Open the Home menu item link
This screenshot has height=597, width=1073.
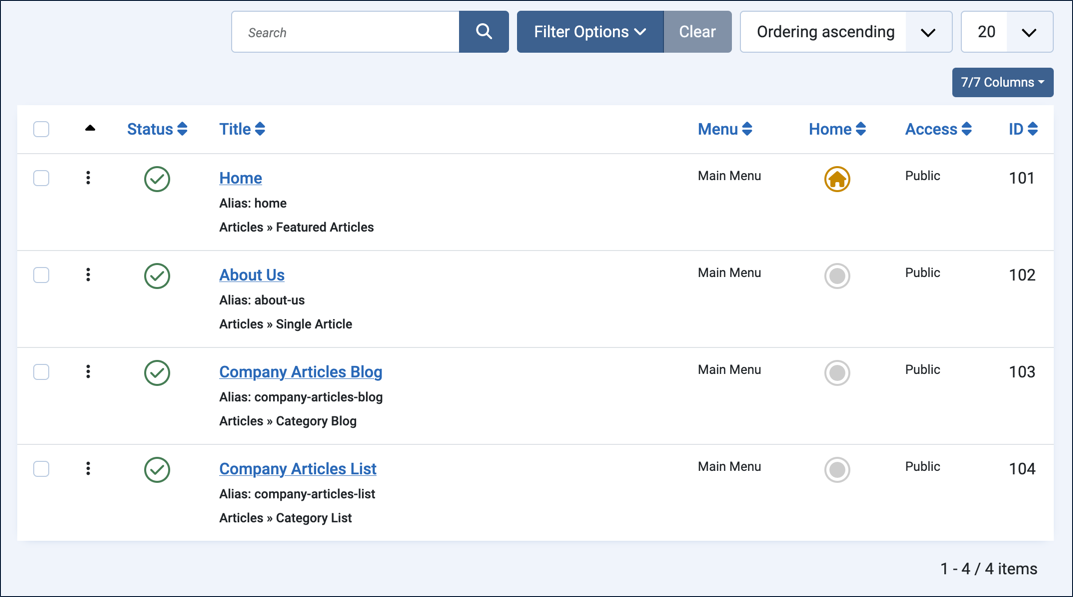pyautogui.click(x=240, y=178)
